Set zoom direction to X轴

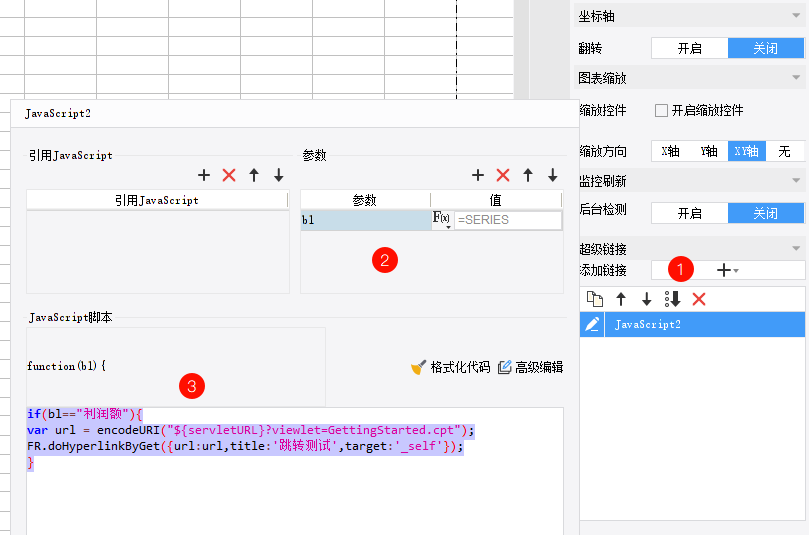671,151
